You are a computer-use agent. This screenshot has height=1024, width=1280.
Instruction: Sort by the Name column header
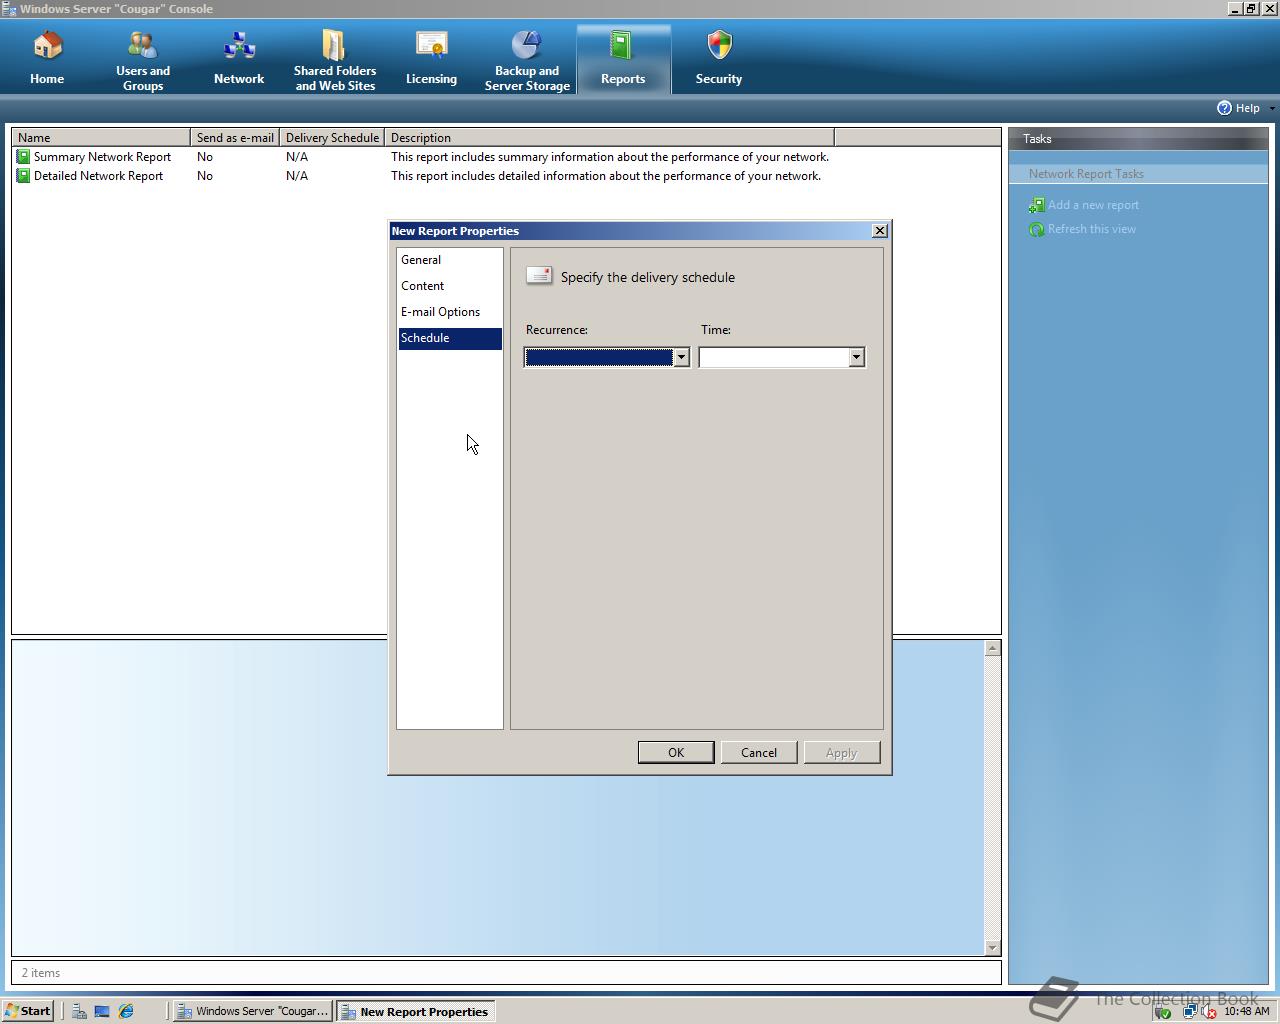click(101, 138)
